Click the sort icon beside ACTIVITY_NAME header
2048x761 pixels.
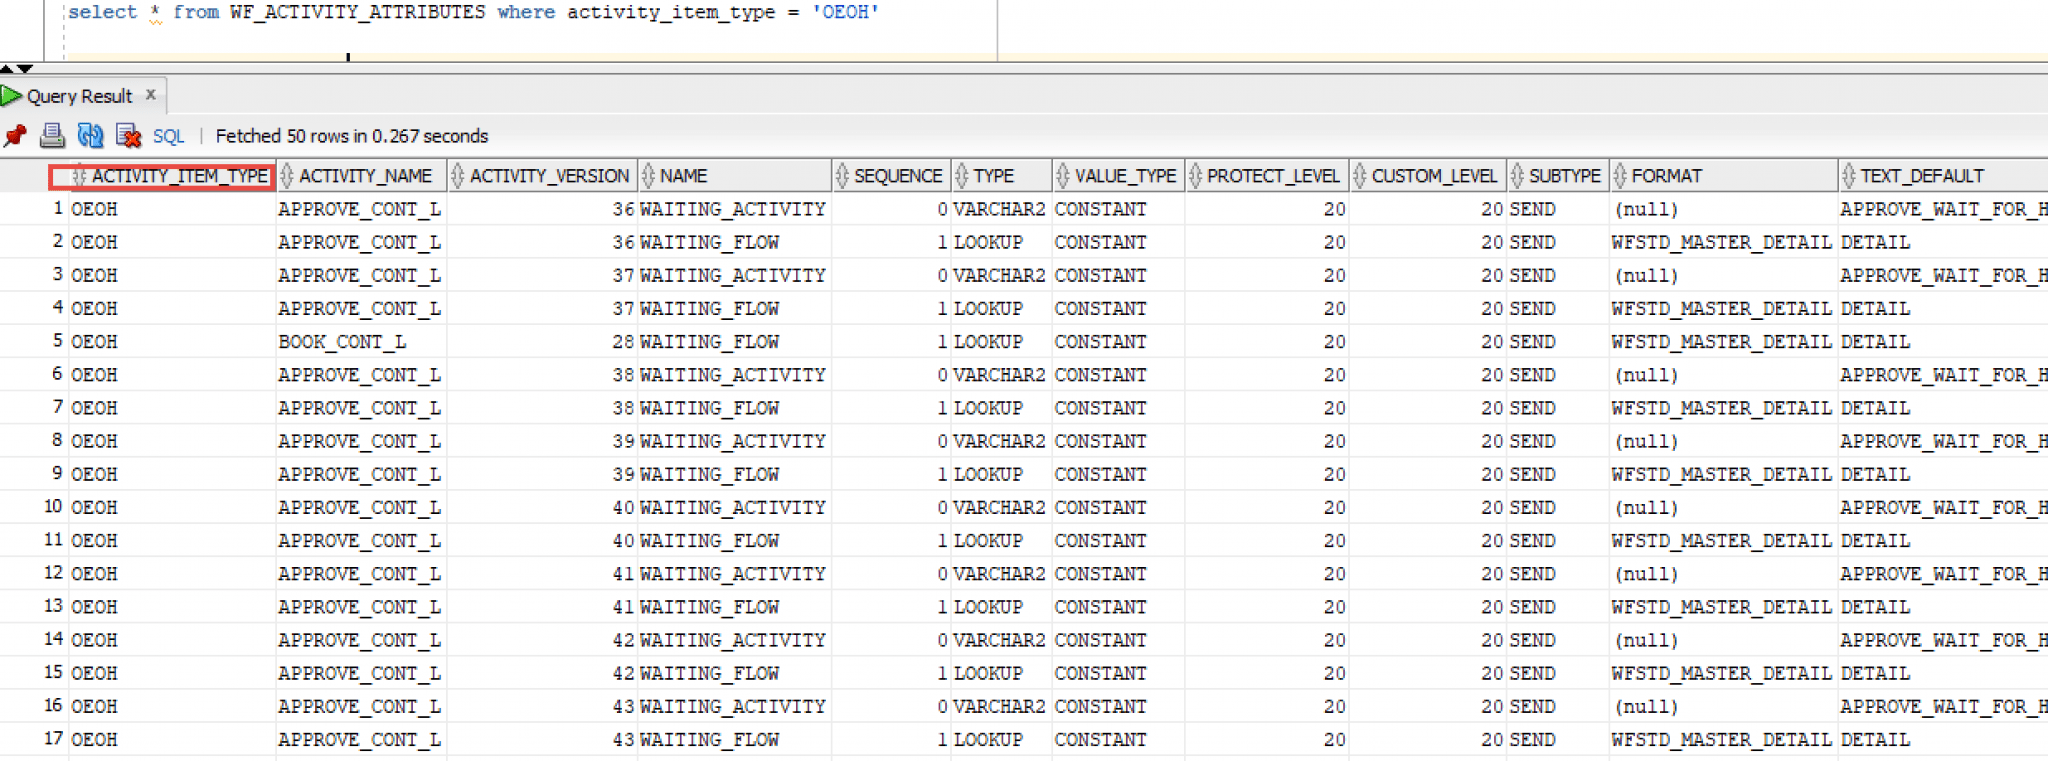point(287,176)
